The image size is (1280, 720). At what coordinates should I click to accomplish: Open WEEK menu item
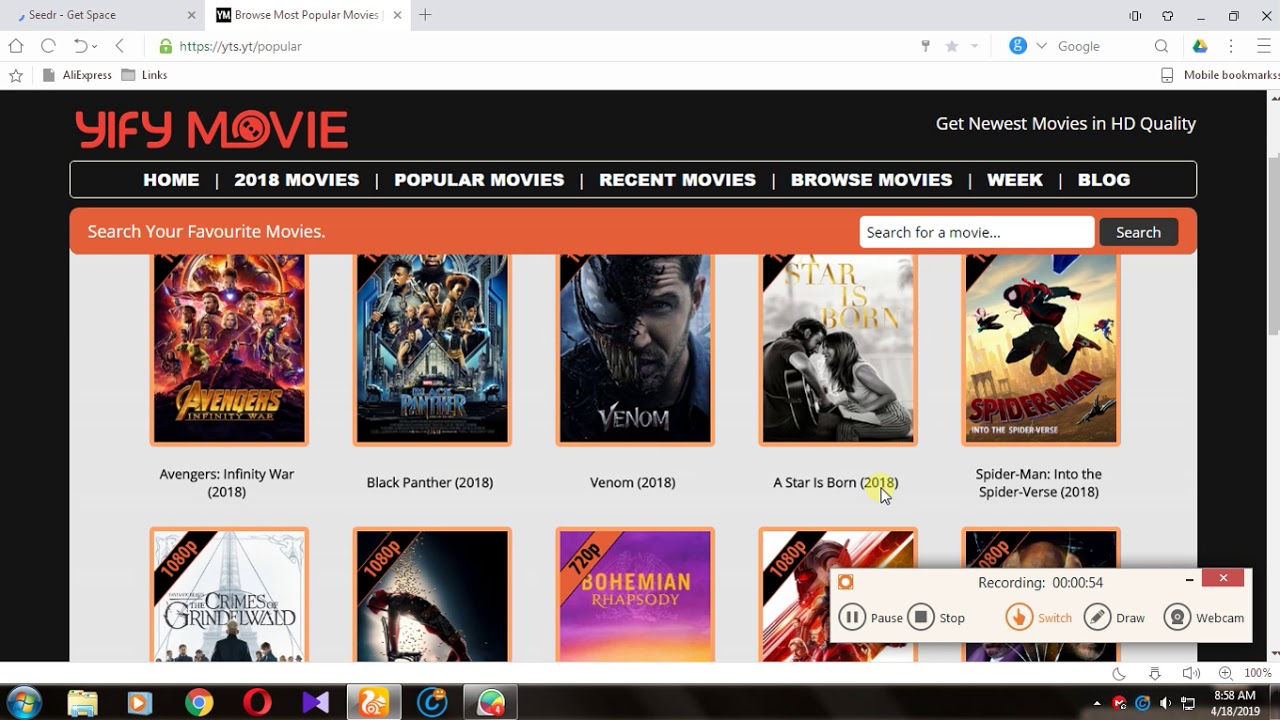[x=1015, y=180]
